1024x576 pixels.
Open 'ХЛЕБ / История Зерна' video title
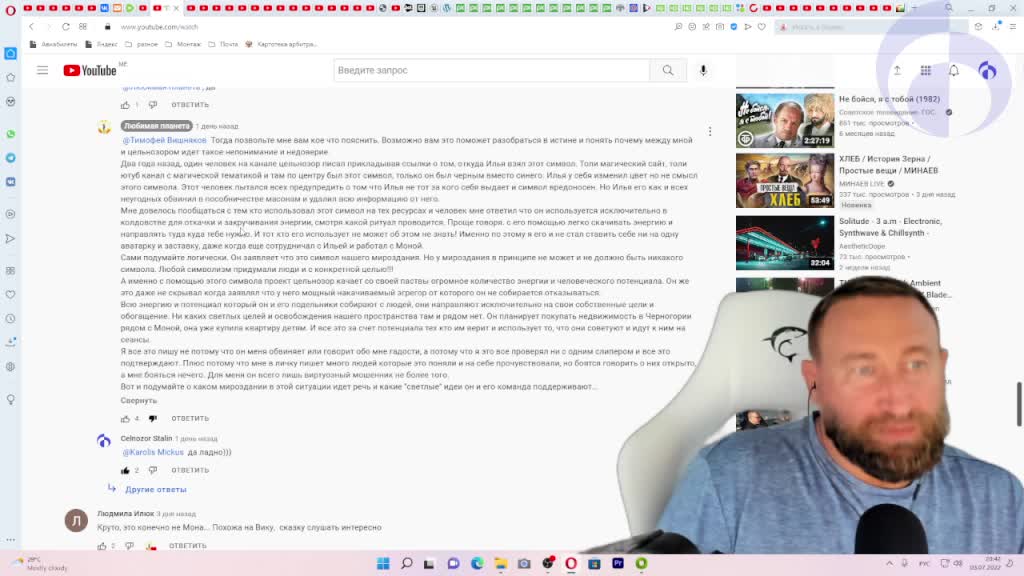(888, 165)
